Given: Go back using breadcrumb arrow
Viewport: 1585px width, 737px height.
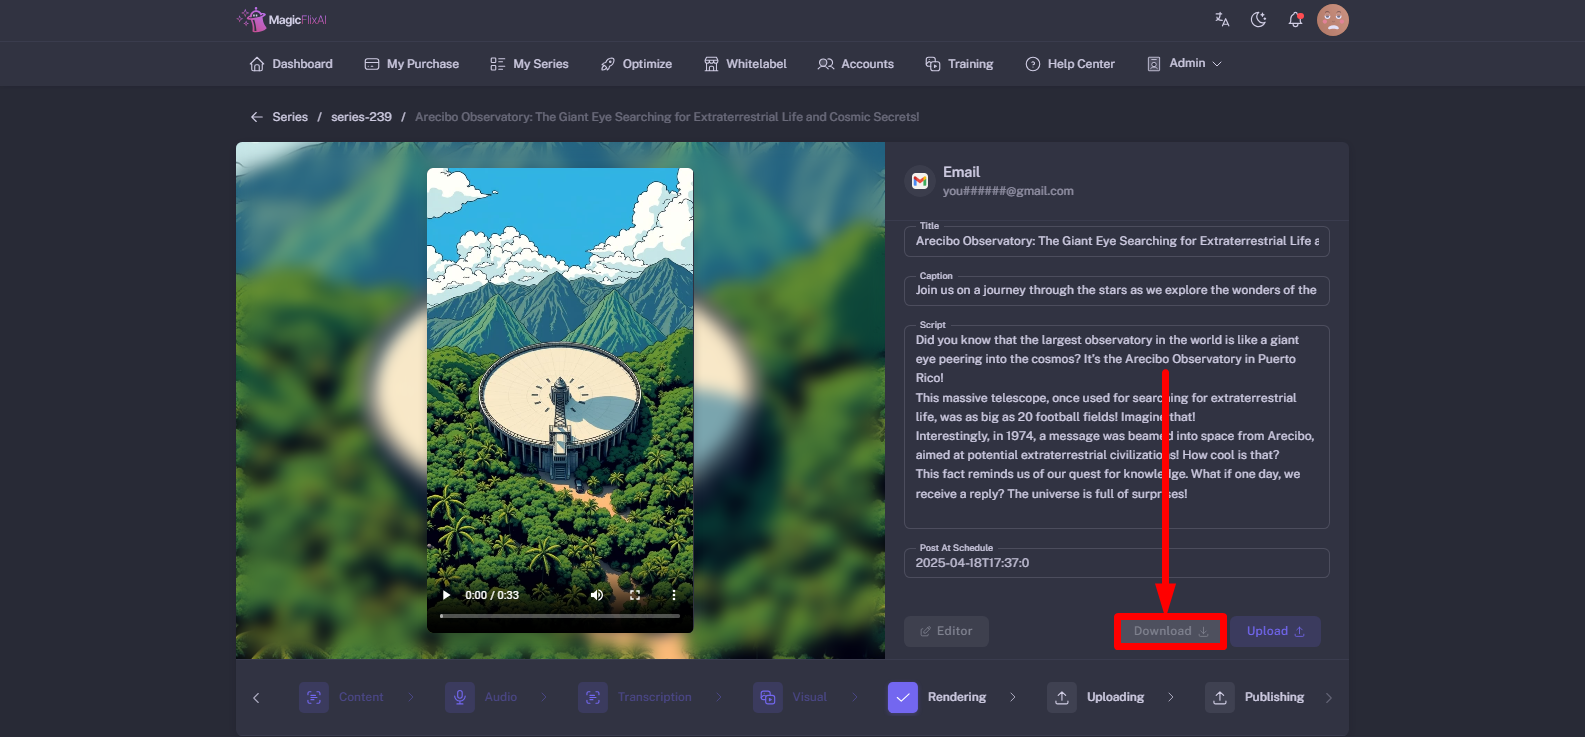Looking at the screenshot, I should pyautogui.click(x=256, y=117).
